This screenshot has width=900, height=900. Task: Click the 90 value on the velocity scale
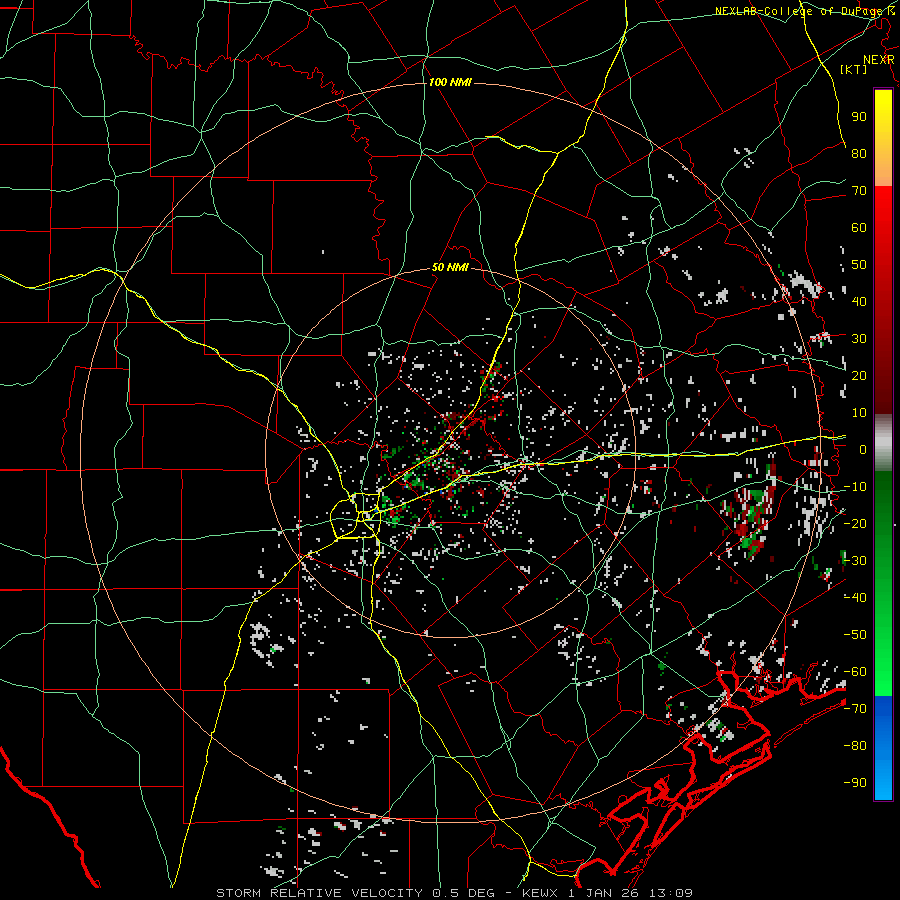pos(859,117)
